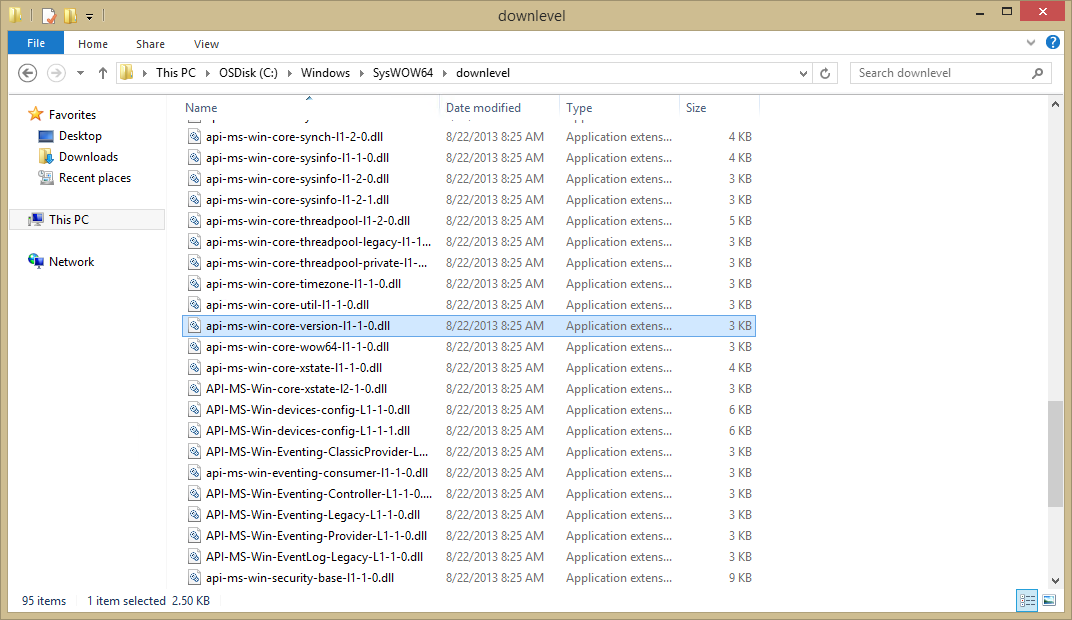The width and height of the screenshot is (1072, 620).
Task: Go back using the Back arrow
Action: (27, 73)
